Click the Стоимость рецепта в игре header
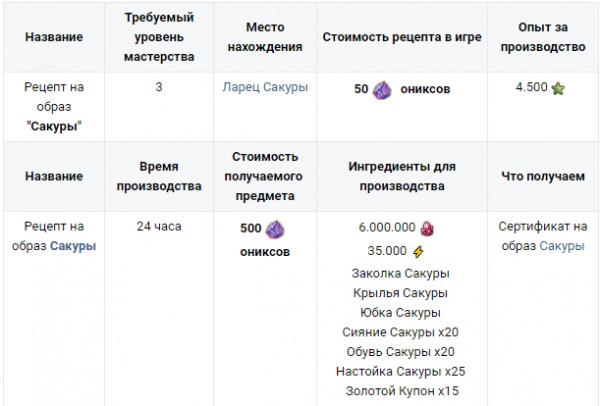Screen dimensions: 600x406 tap(401, 36)
